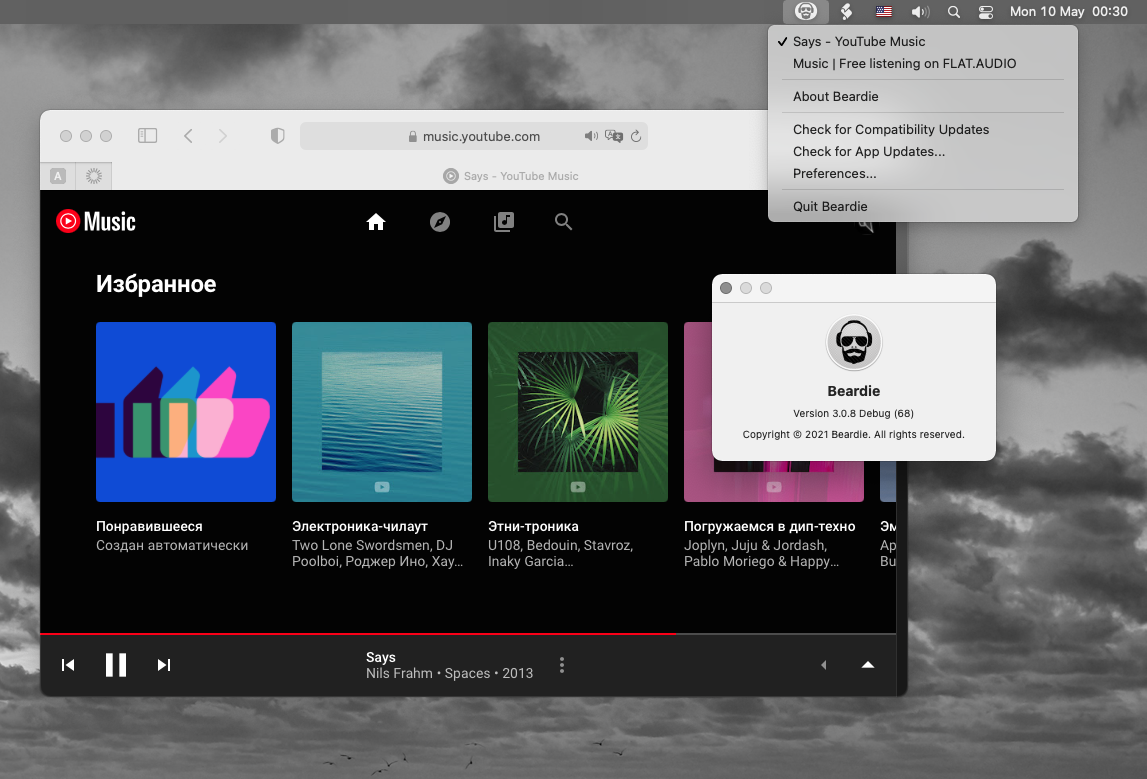This screenshot has height=779, width=1147.
Task: Open the Электроника-чилаут playlist thumbnail
Action: click(382, 412)
